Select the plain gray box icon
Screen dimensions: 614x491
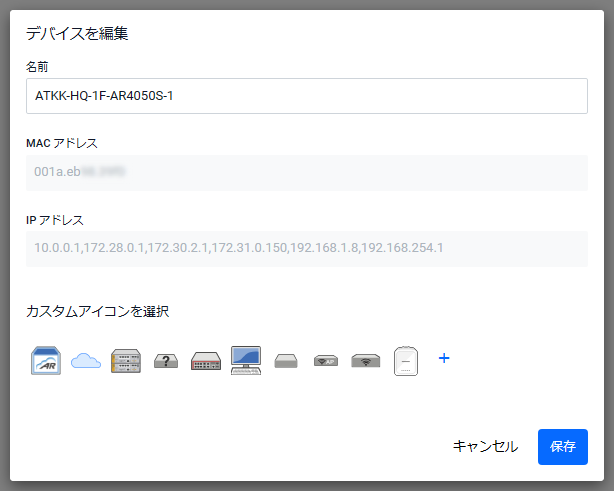pos(286,361)
